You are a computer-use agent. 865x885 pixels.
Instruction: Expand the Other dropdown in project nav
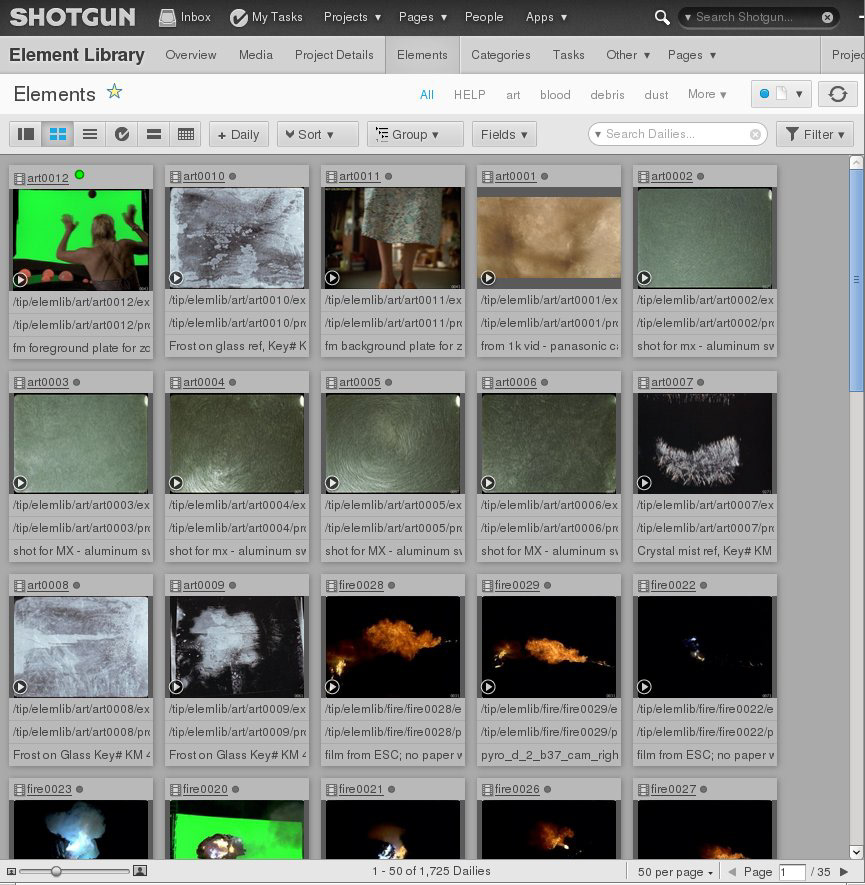click(628, 55)
